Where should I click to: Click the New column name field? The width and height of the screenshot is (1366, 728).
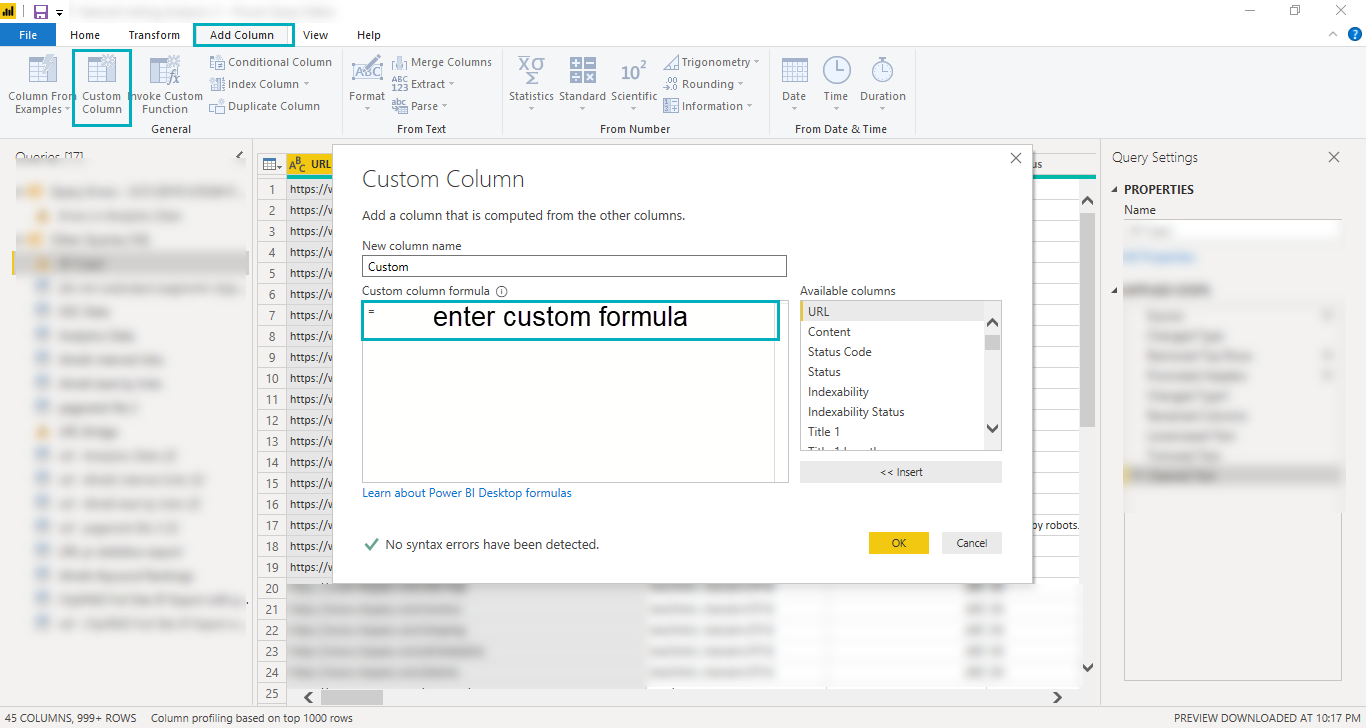tap(574, 267)
